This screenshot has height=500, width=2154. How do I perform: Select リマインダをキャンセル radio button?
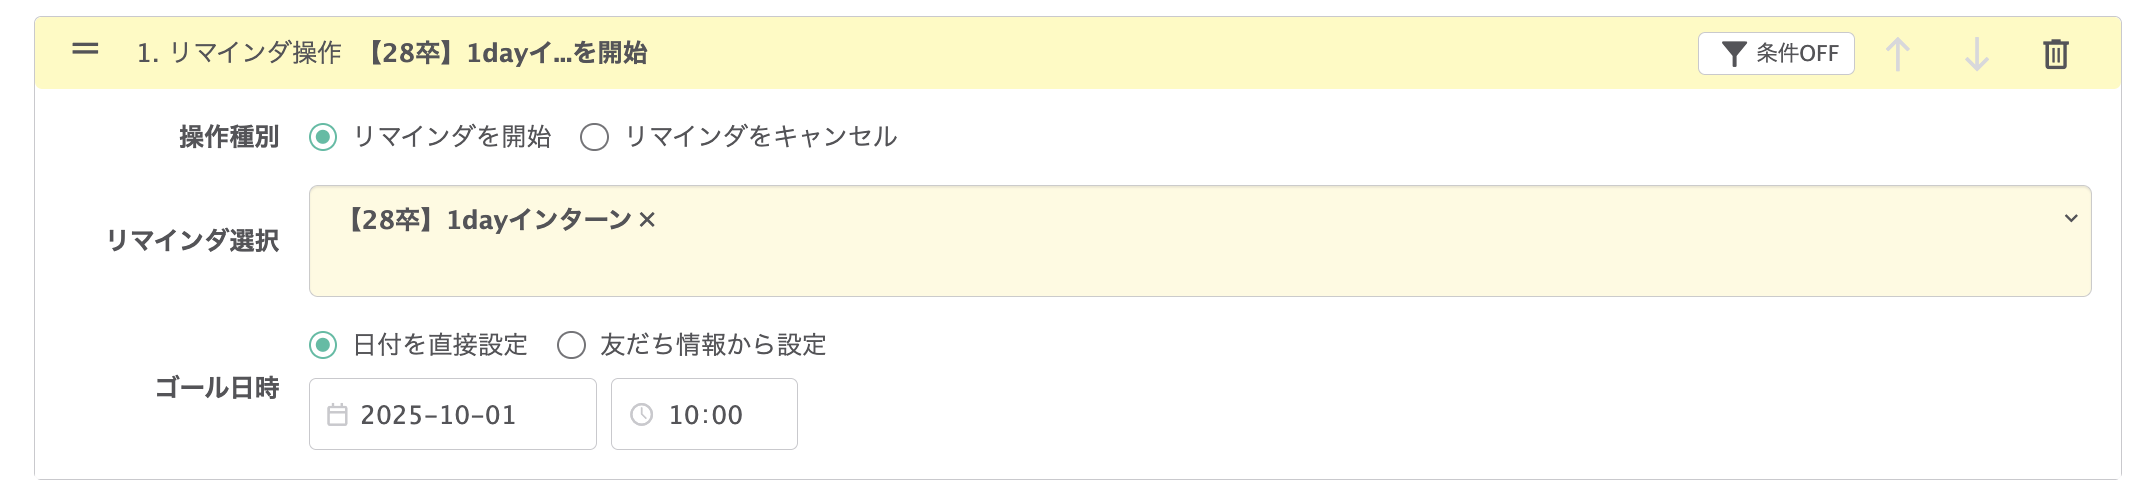click(594, 137)
